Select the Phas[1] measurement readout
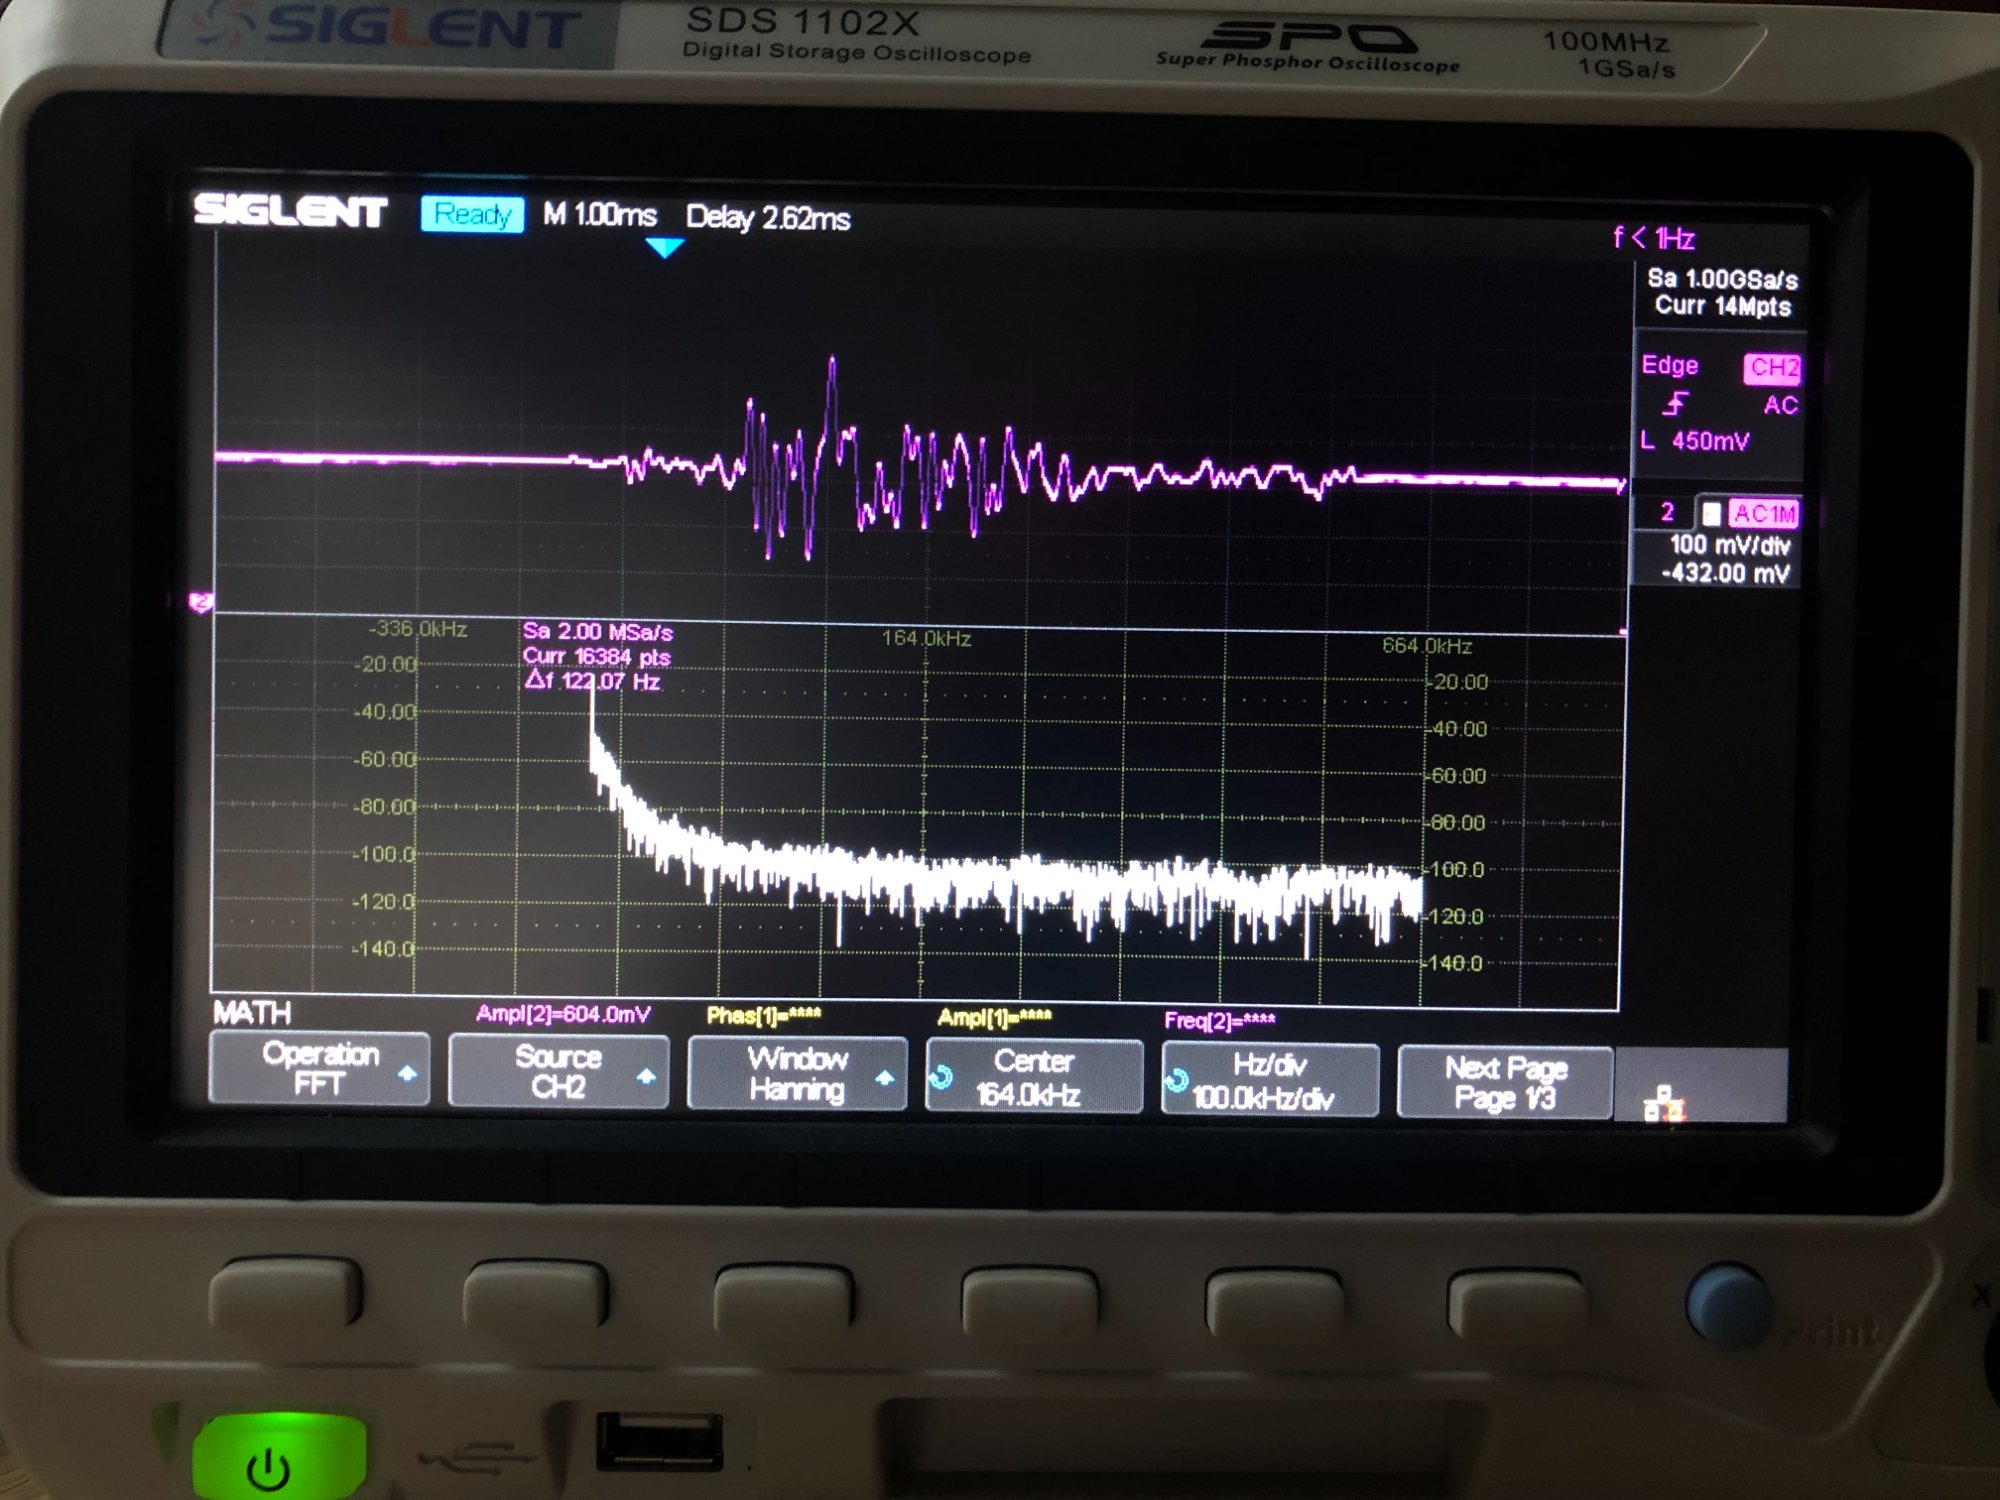The image size is (2000, 1500). [x=763, y=1016]
